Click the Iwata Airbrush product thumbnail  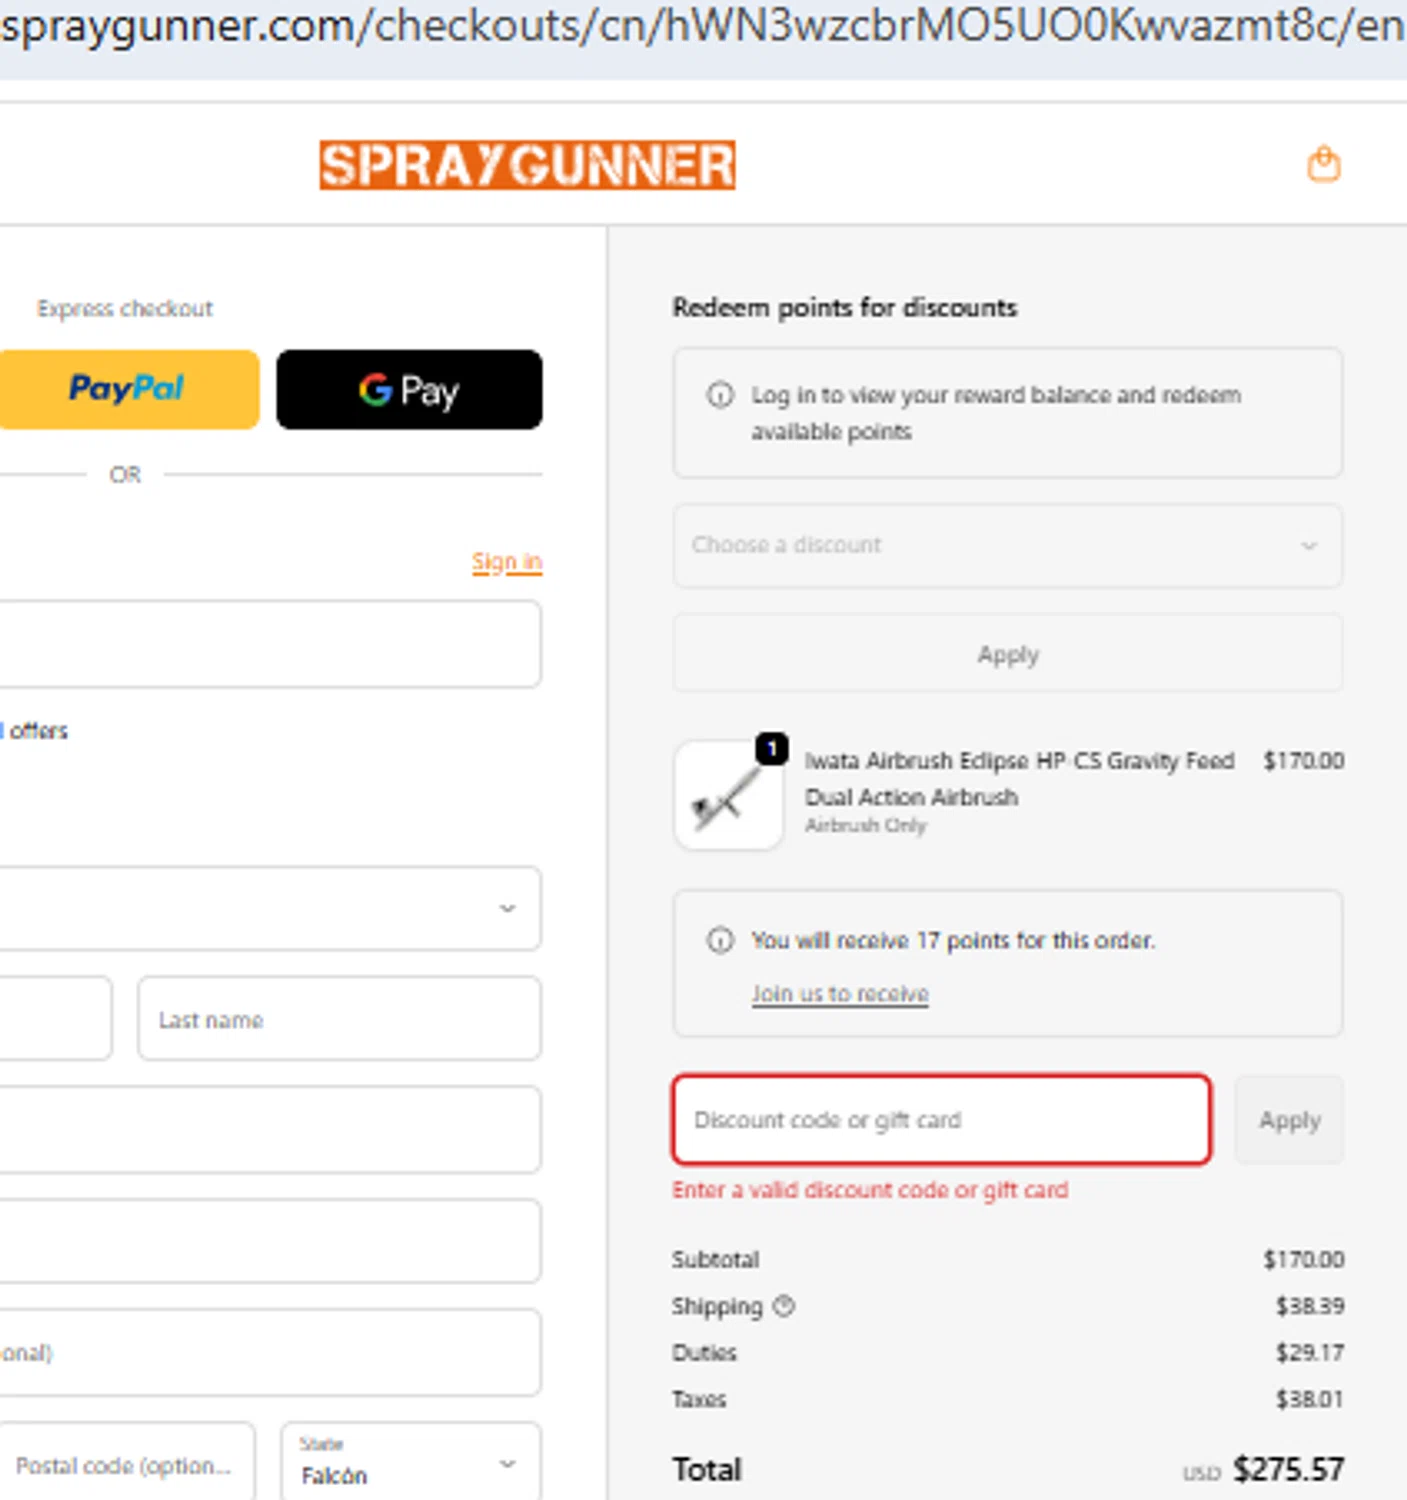[728, 795]
